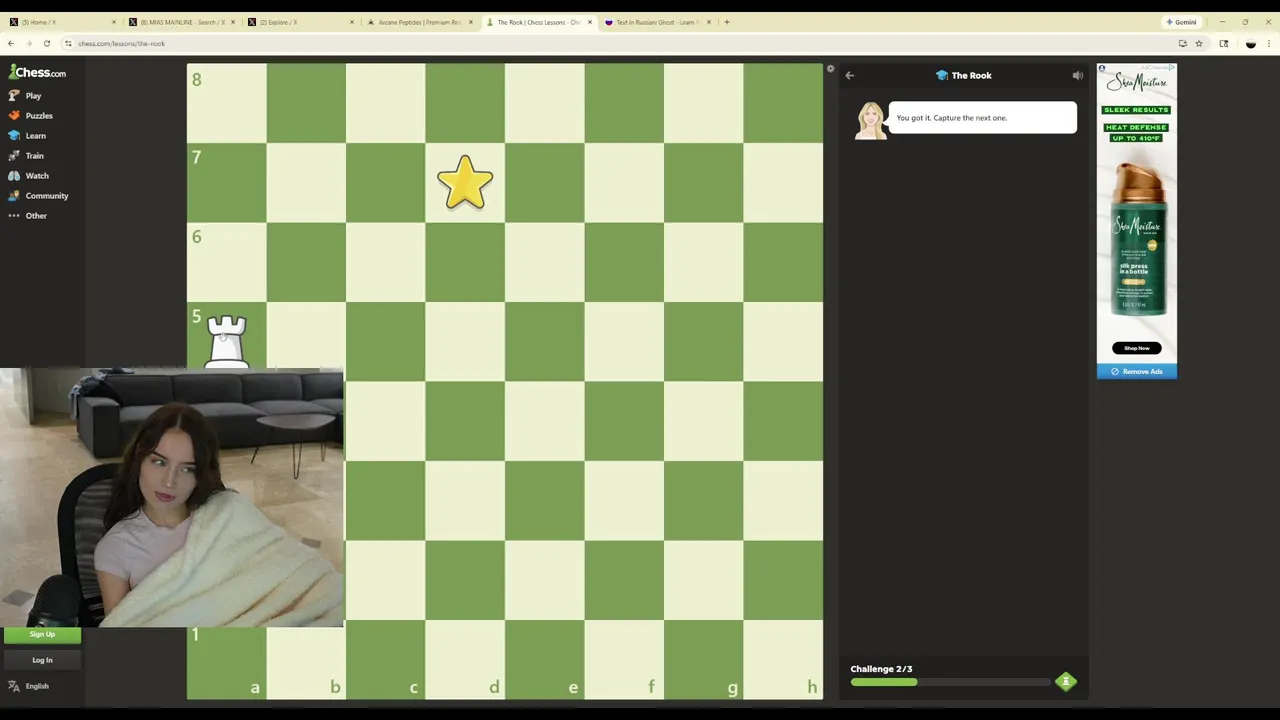
Task: Click the install app icon in address bar
Action: click(x=1183, y=43)
